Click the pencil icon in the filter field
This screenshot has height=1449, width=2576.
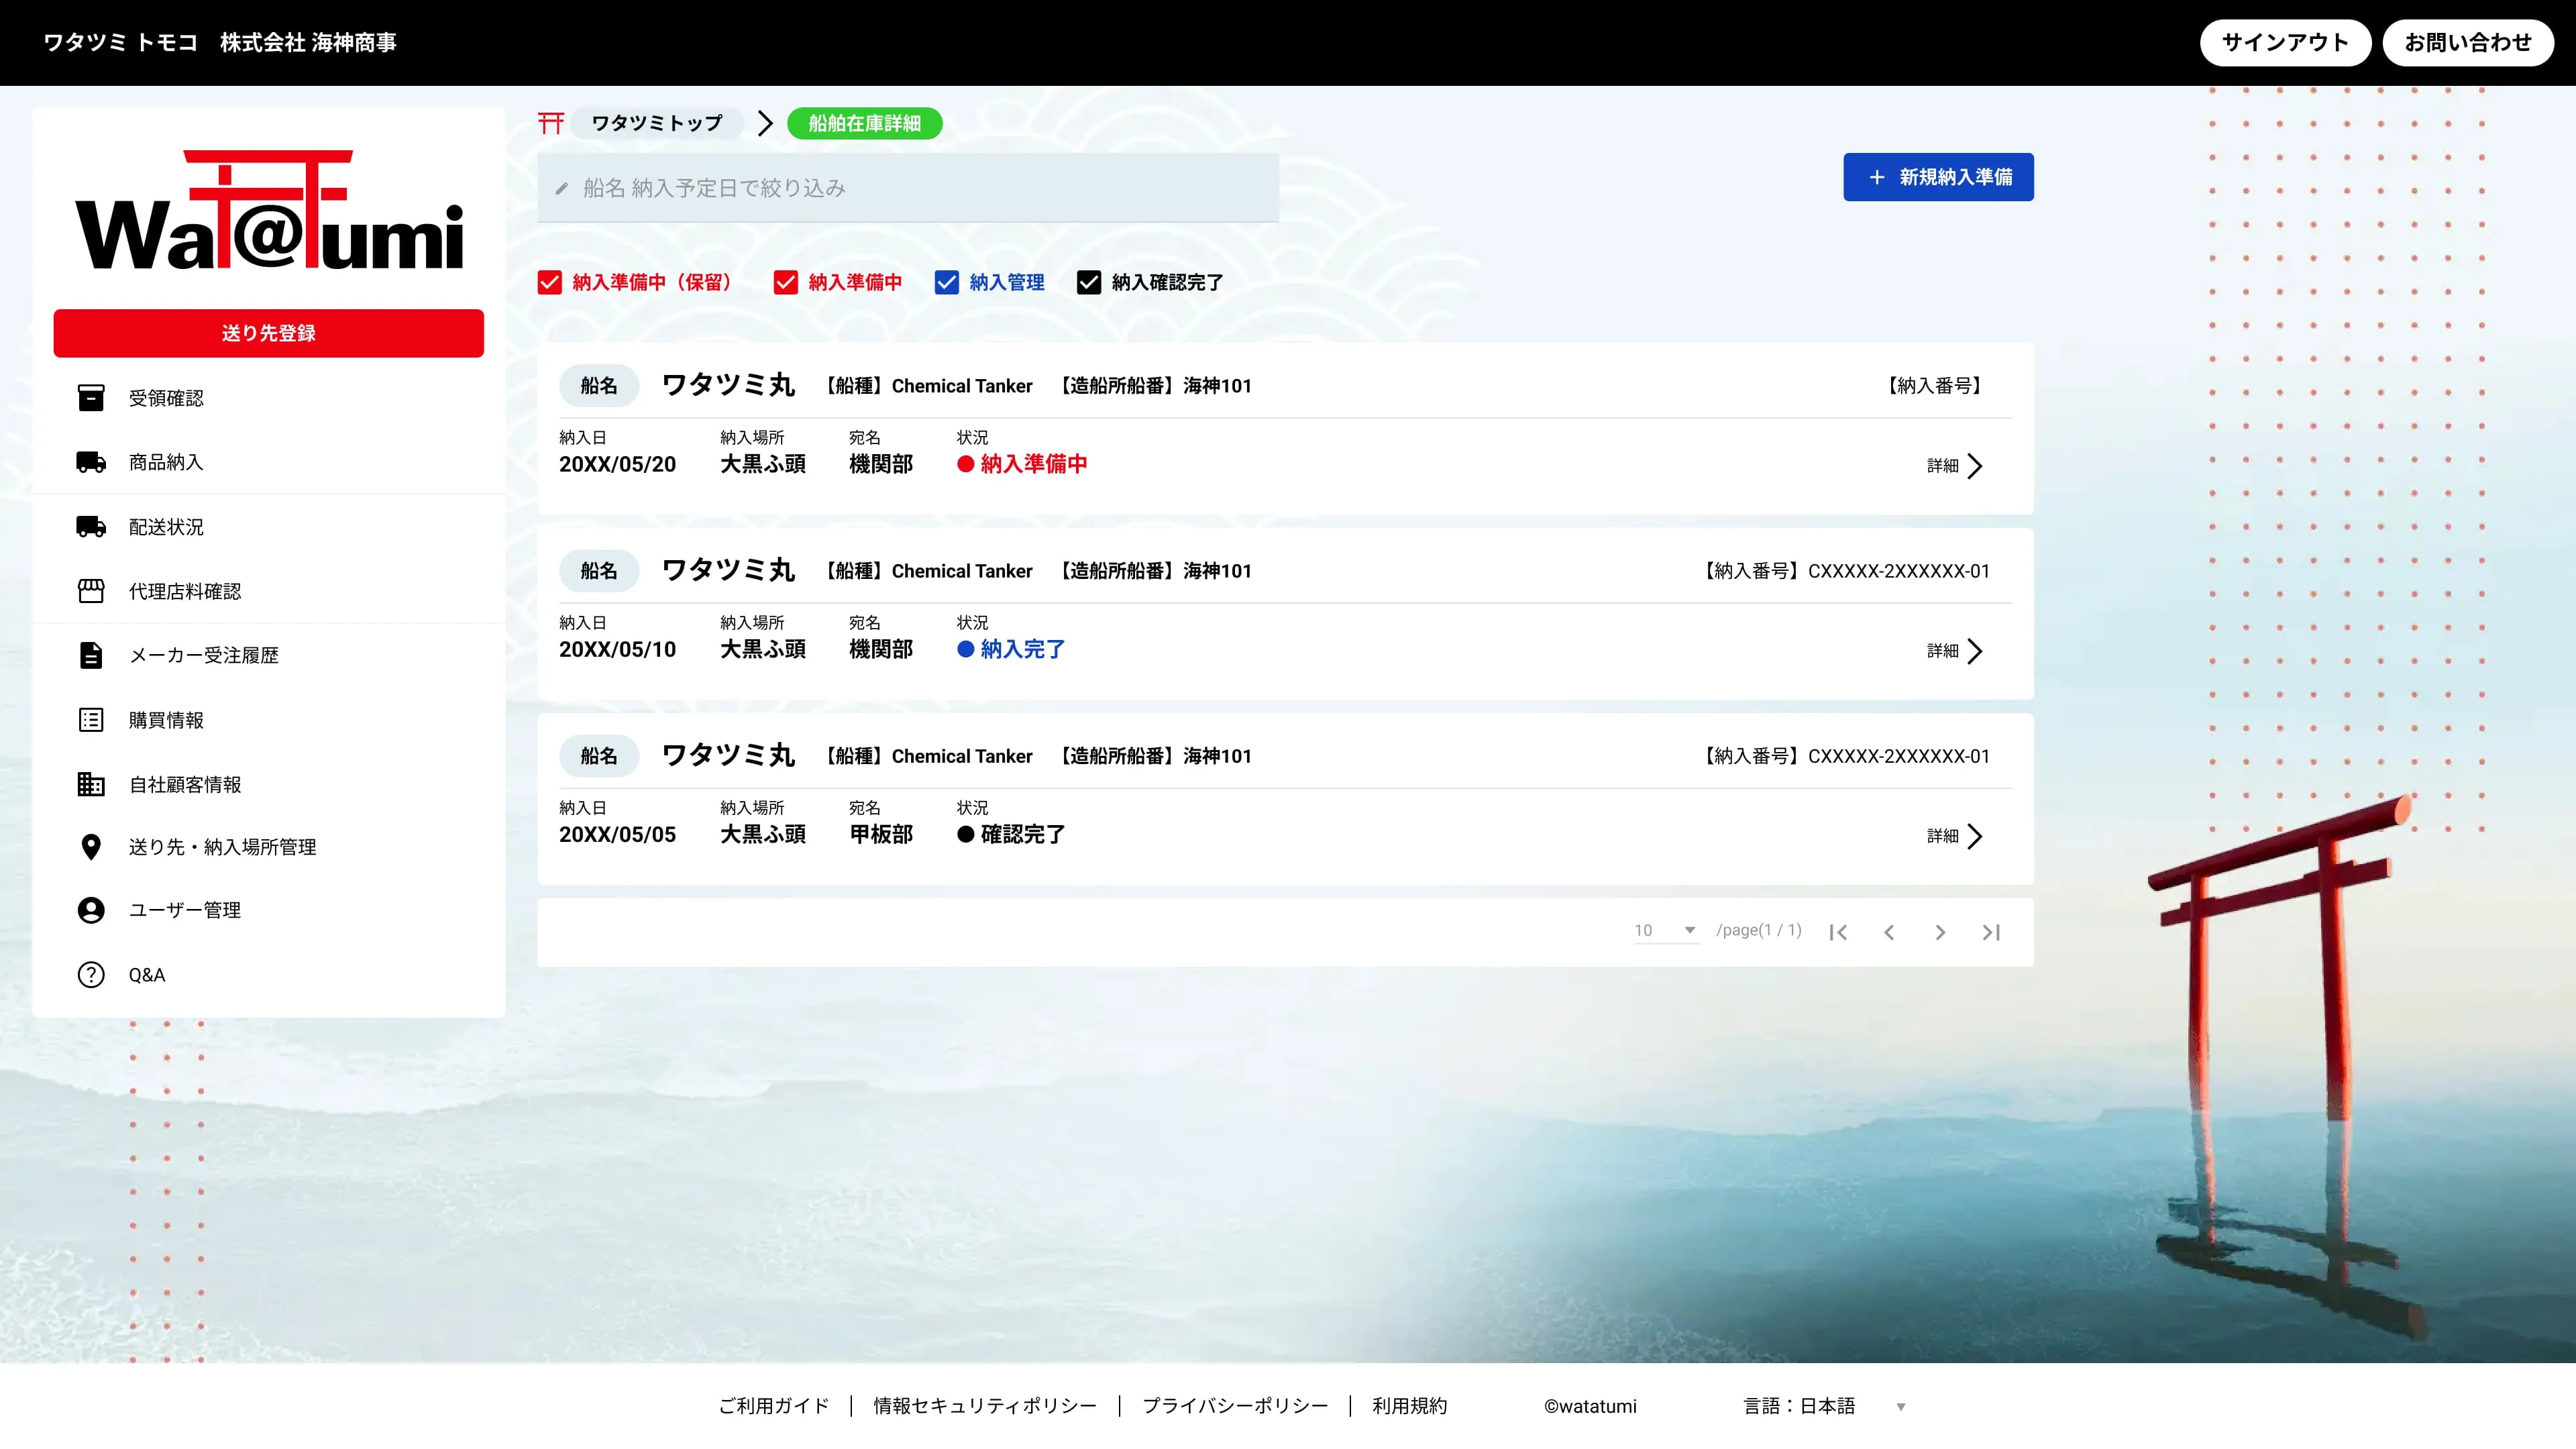pyautogui.click(x=562, y=188)
